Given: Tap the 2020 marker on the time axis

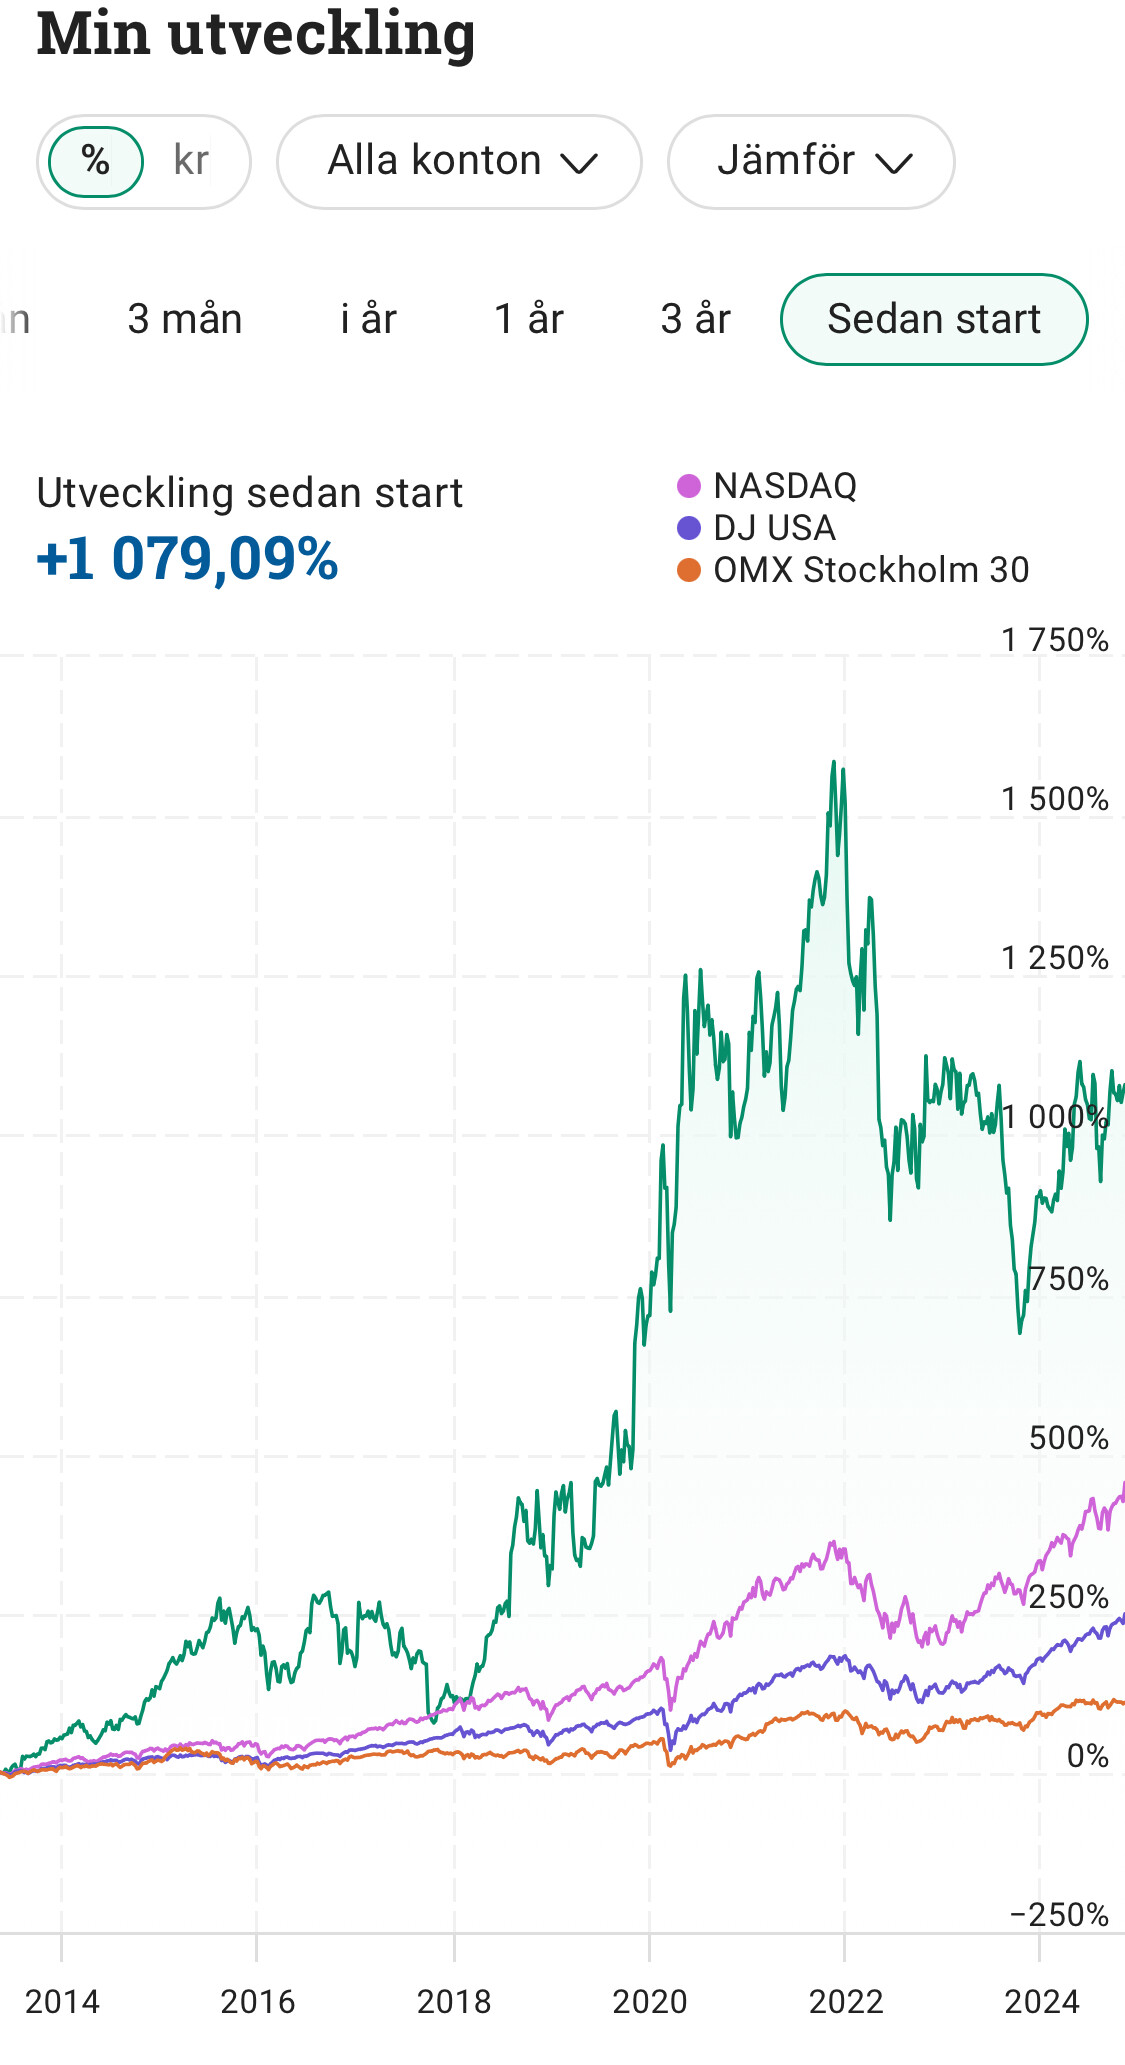Looking at the screenshot, I should tap(650, 2001).
